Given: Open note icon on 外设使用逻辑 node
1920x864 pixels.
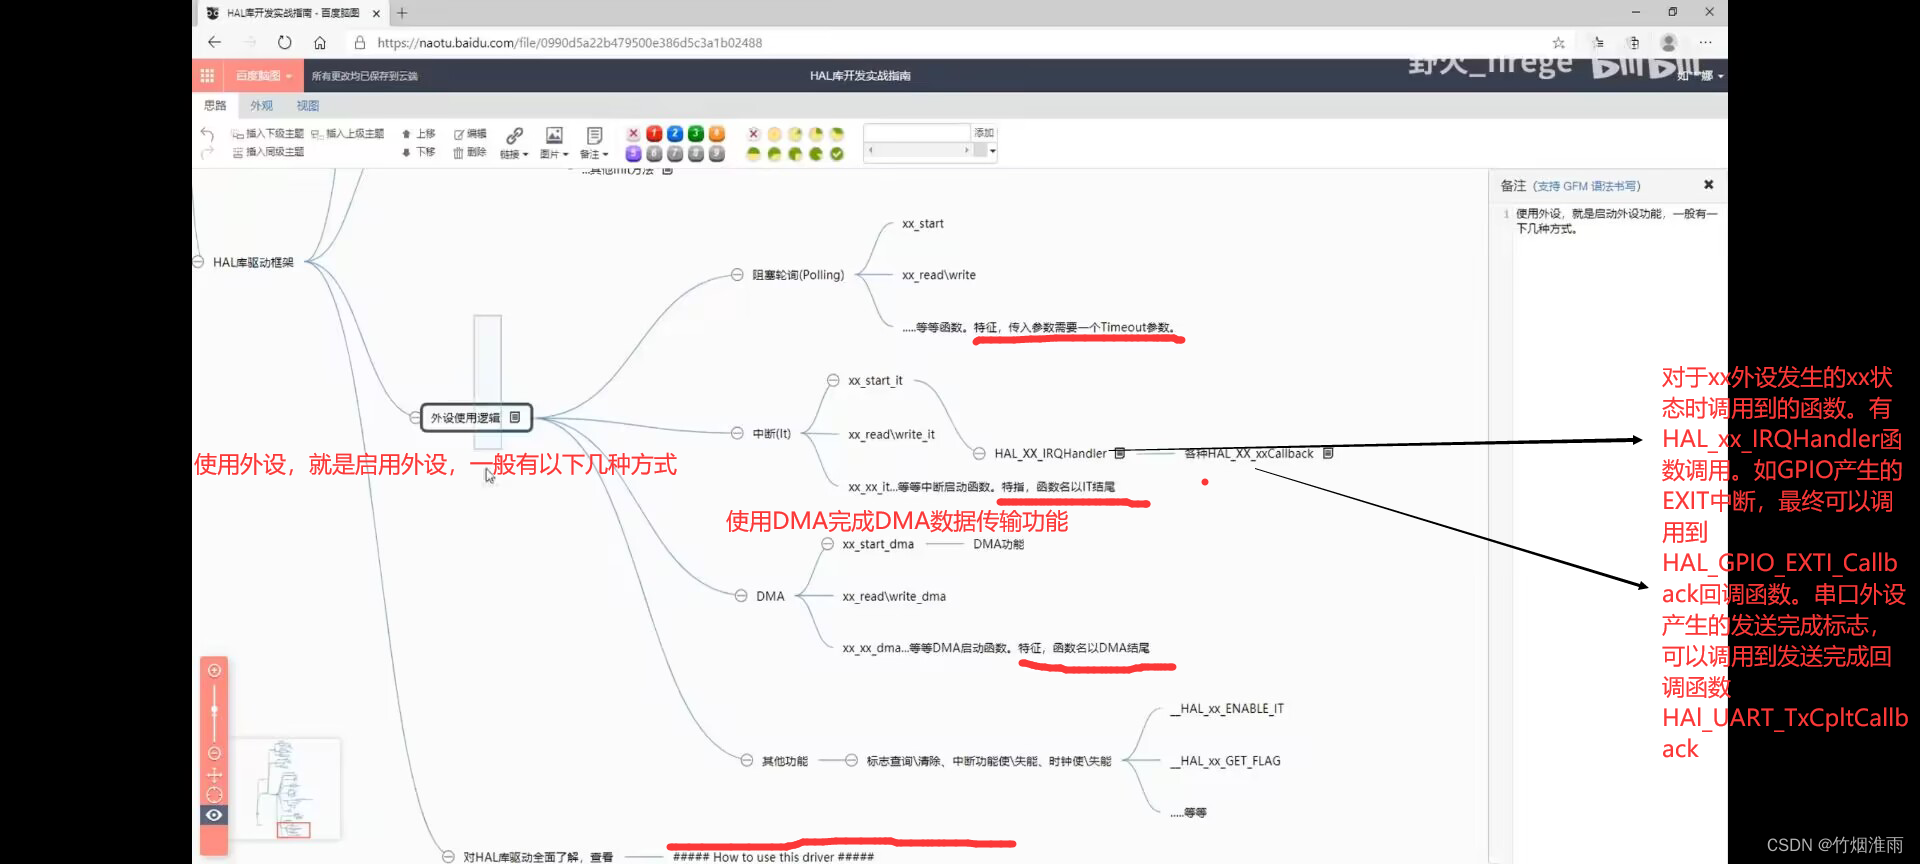Looking at the screenshot, I should pyautogui.click(x=515, y=417).
